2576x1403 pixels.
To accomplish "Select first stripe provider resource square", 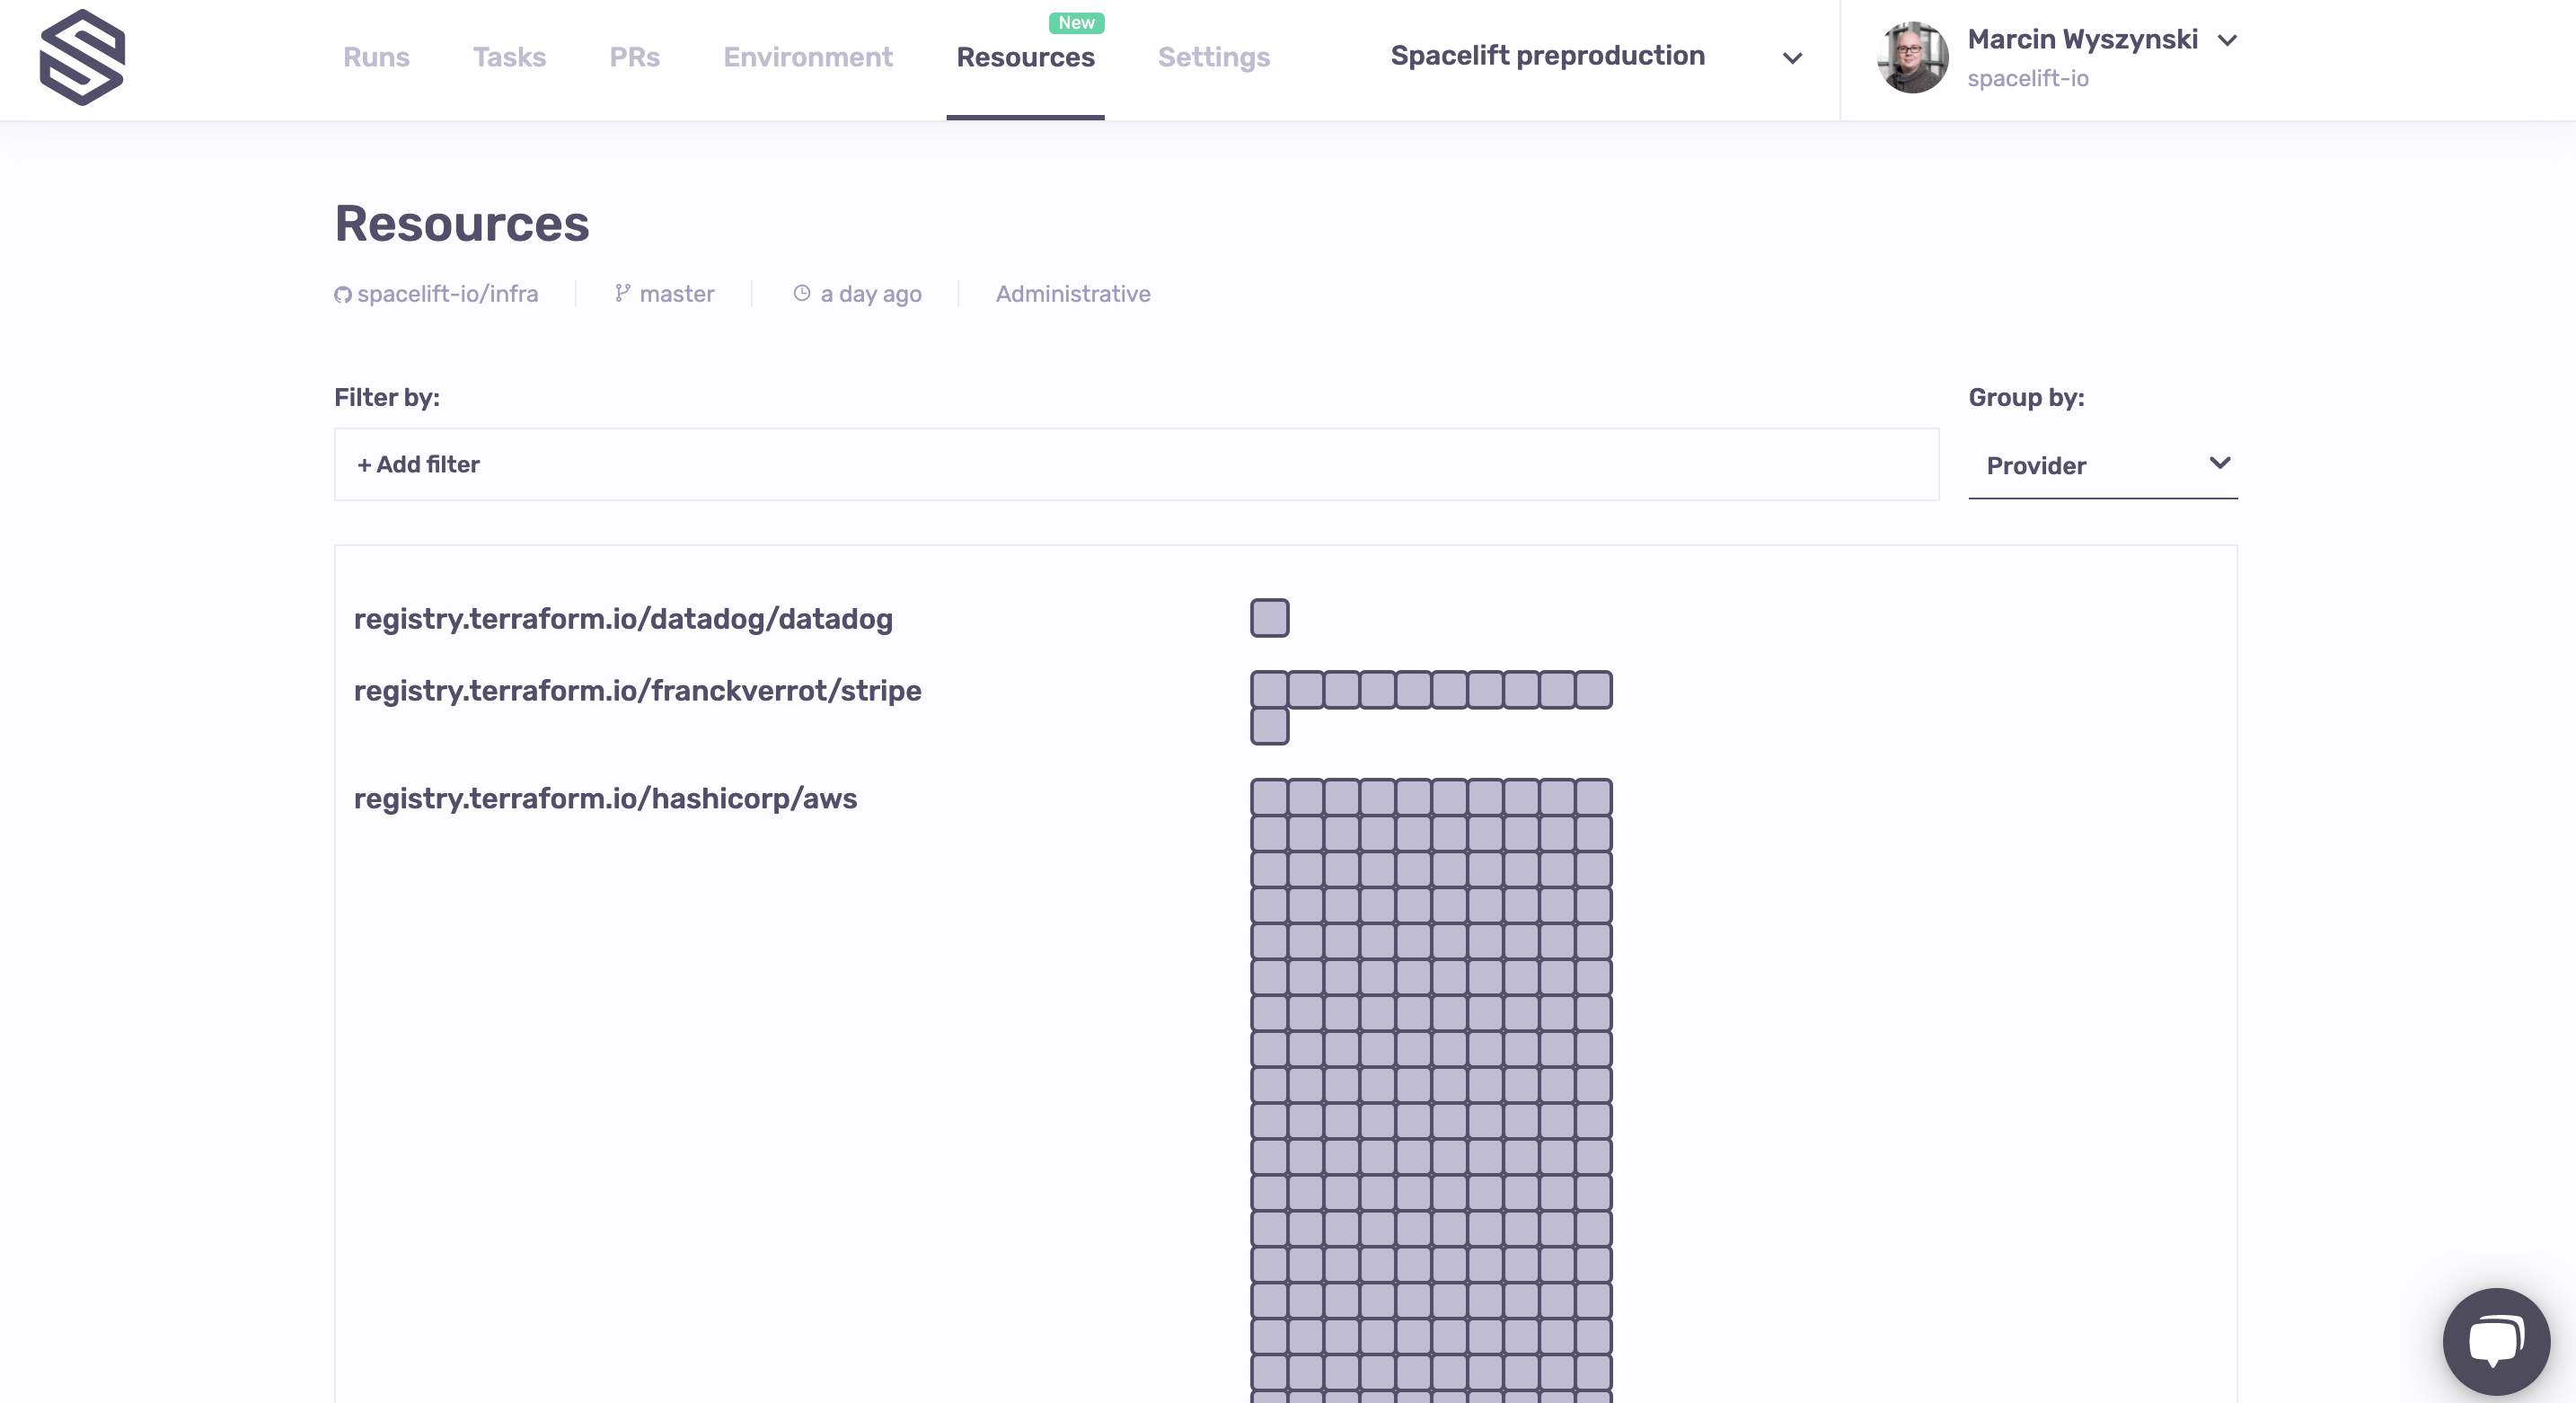I will (1269, 690).
